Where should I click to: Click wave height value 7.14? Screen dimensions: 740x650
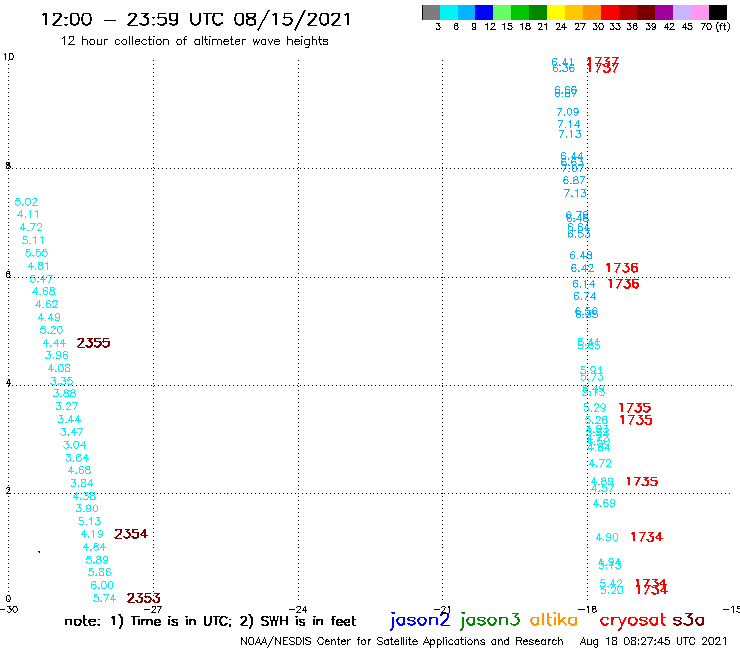point(569,125)
